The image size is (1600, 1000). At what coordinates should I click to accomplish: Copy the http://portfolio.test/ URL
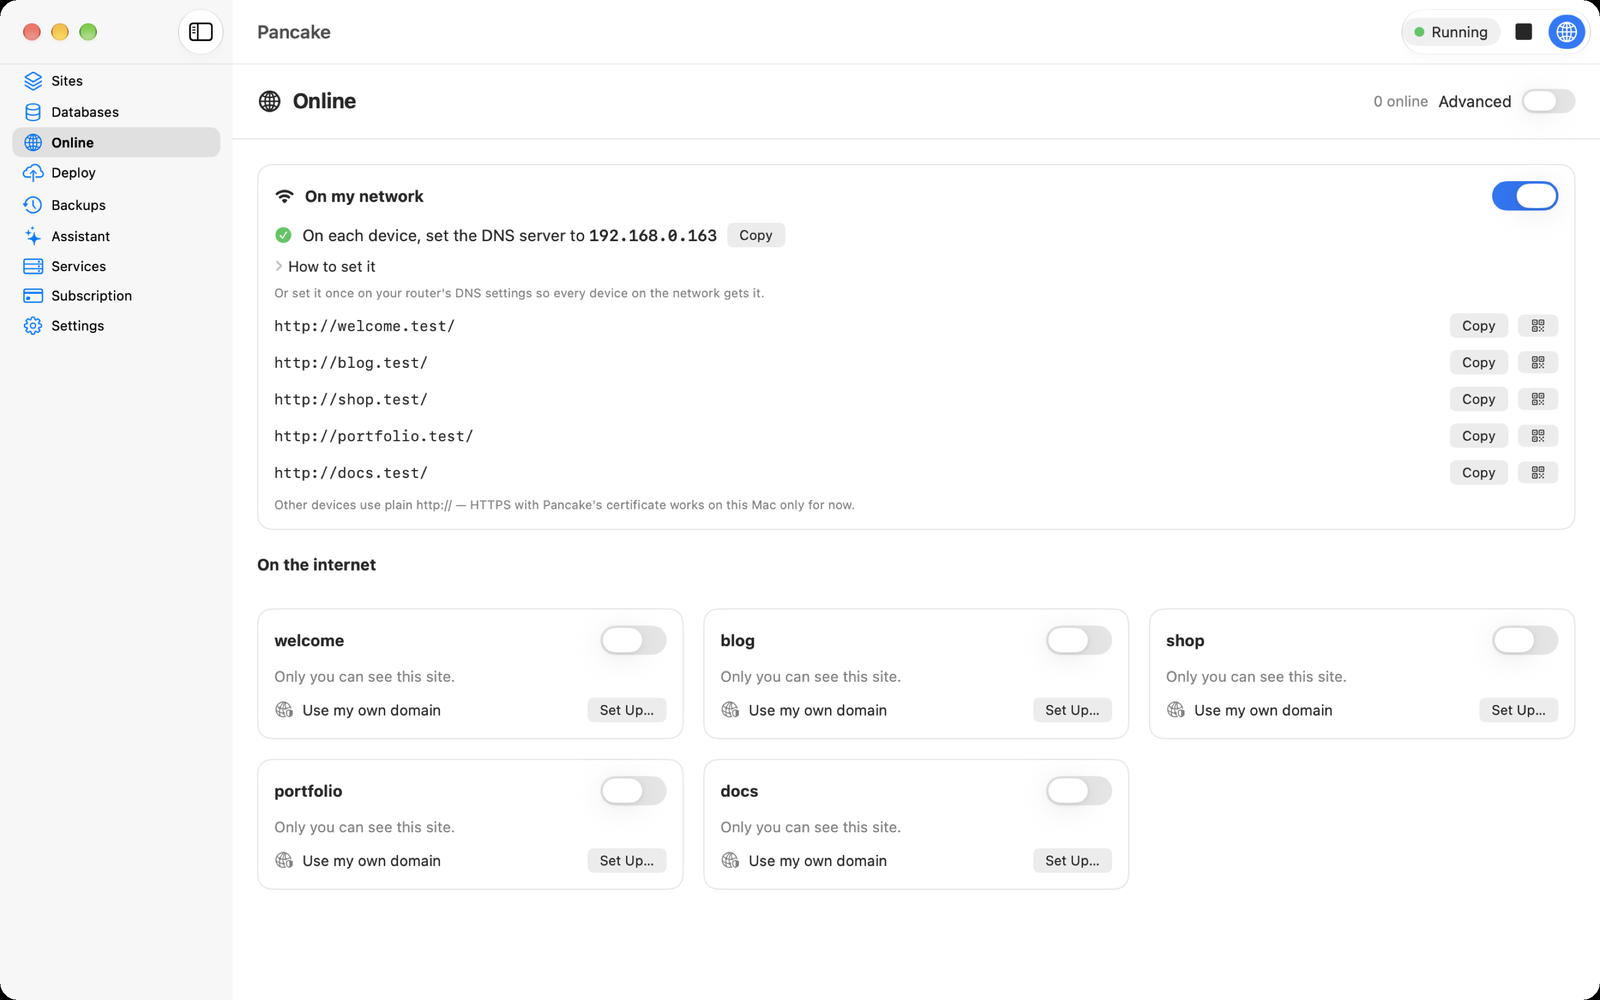1478,436
